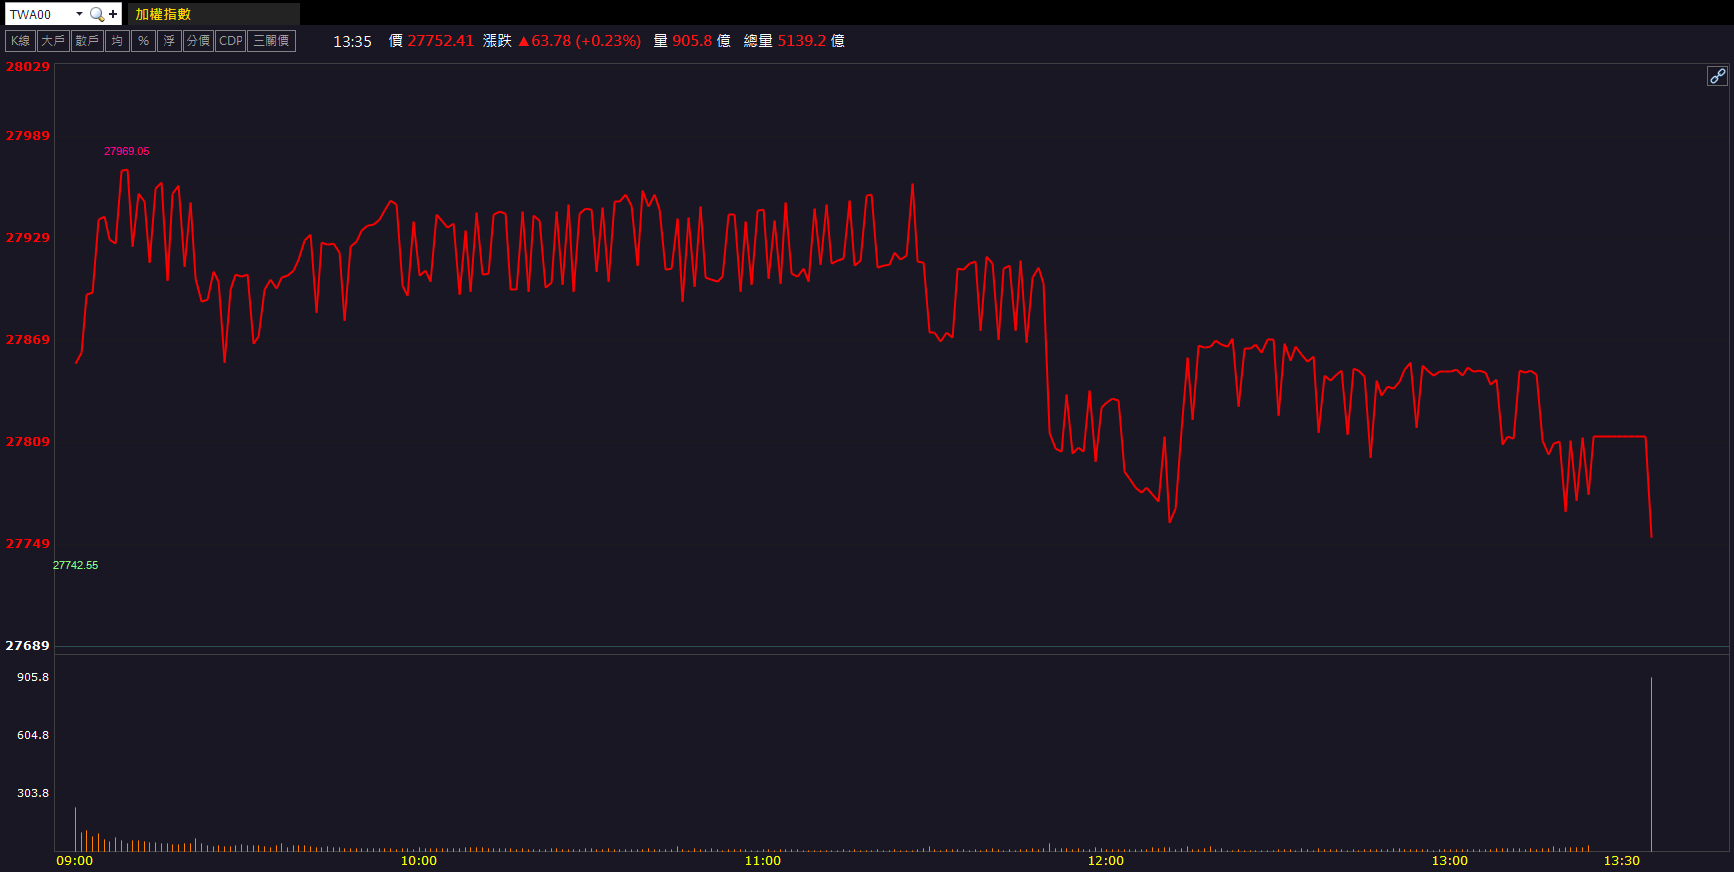This screenshot has height=872, width=1734.
Task: Click the 13:30 closing volume bar
Action: (x=1651, y=765)
